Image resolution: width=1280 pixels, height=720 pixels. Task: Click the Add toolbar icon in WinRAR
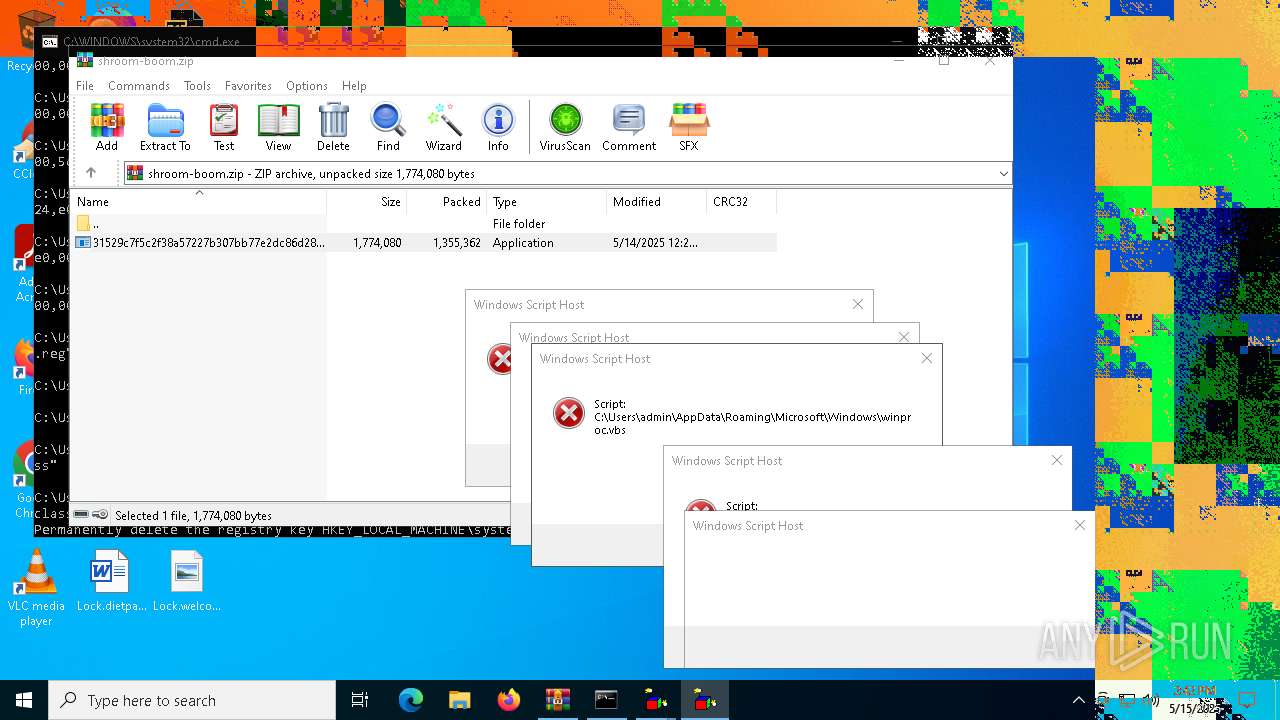pyautogui.click(x=107, y=127)
